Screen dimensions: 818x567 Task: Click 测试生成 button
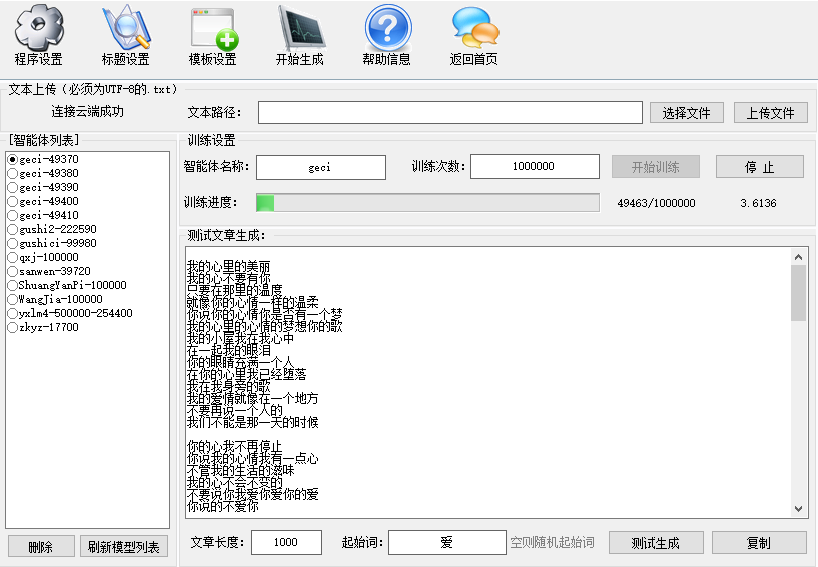click(655, 543)
